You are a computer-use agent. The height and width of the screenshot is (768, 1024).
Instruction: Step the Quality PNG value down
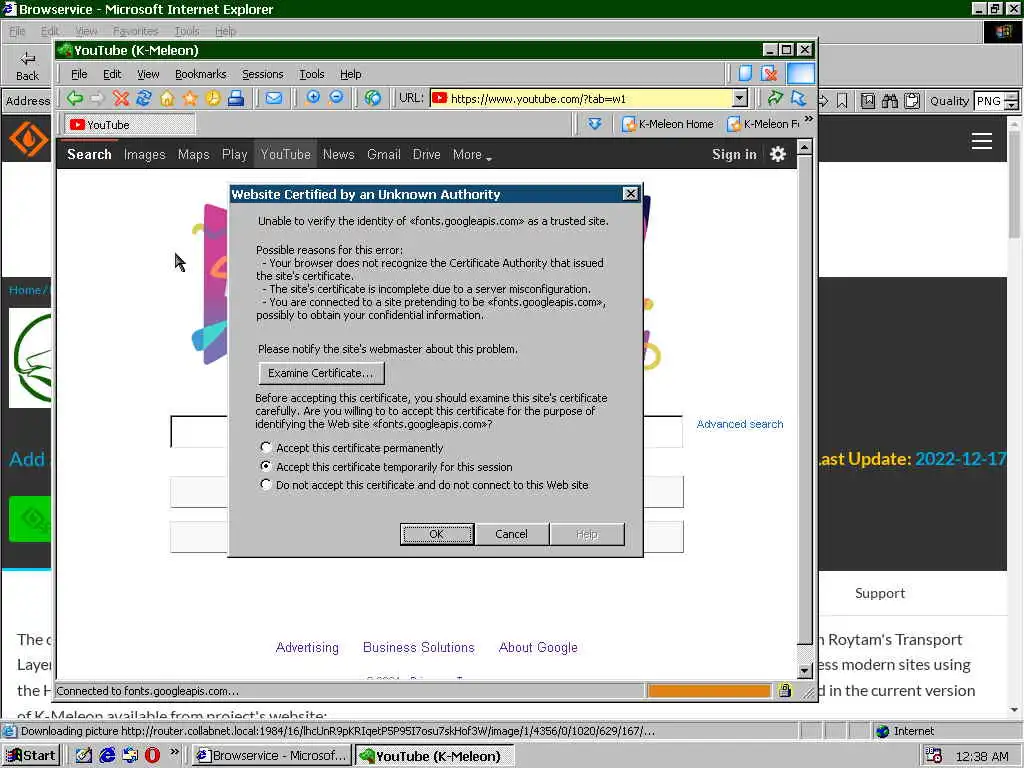click(x=1012, y=105)
